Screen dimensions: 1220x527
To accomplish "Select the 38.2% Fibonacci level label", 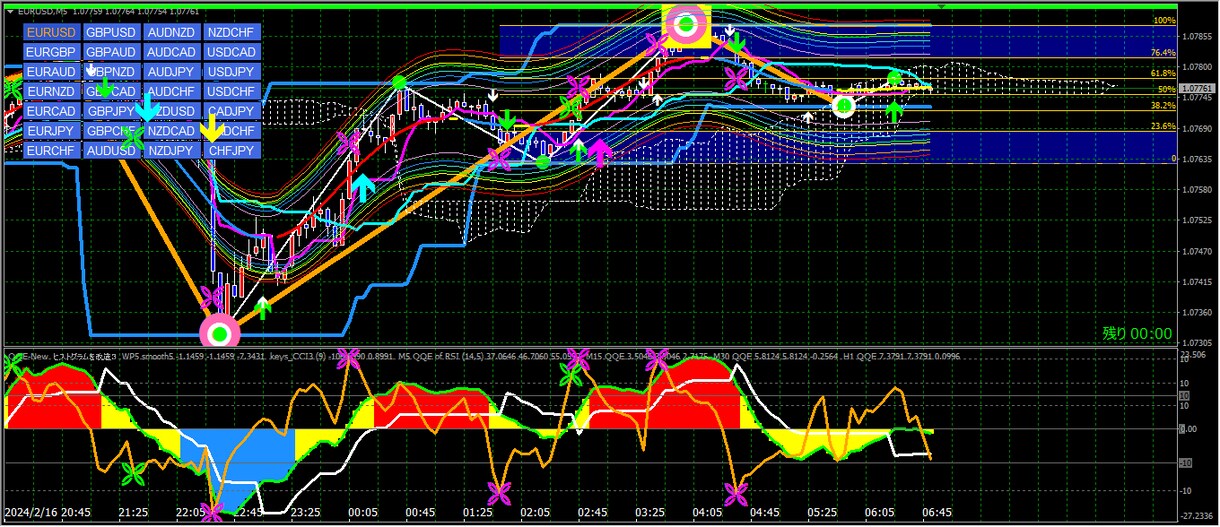I will pyautogui.click(x=1163, y=105).
